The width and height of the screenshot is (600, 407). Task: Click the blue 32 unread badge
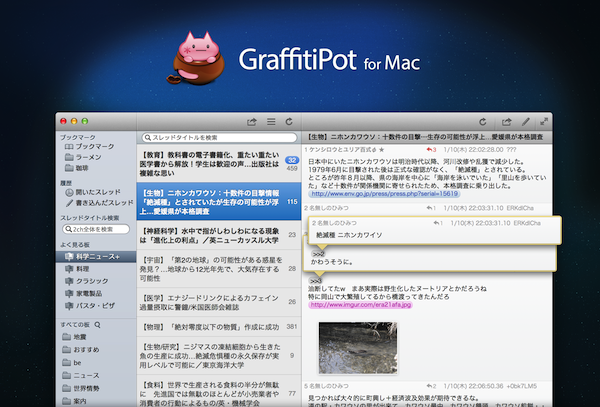point(292,160)
